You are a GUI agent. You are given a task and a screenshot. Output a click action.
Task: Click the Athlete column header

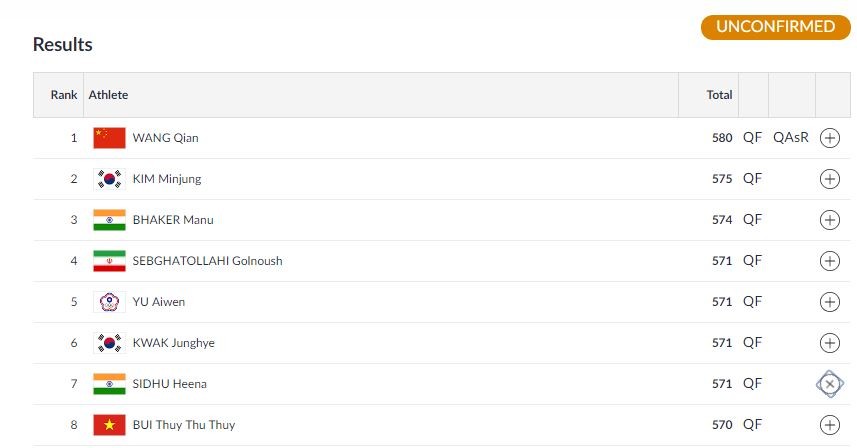(x=108, y=95)
